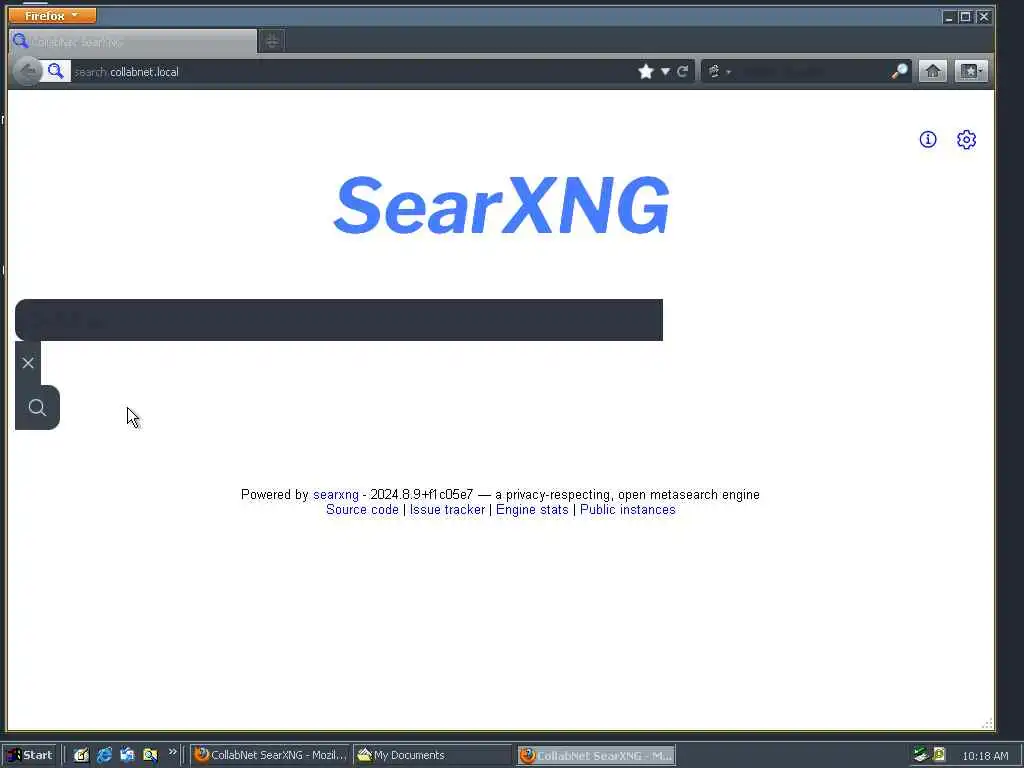Click the yellow system tray icon
The width and height of the screenshot is (1024, 768).
pyautogui.click(x=939, y=754)
